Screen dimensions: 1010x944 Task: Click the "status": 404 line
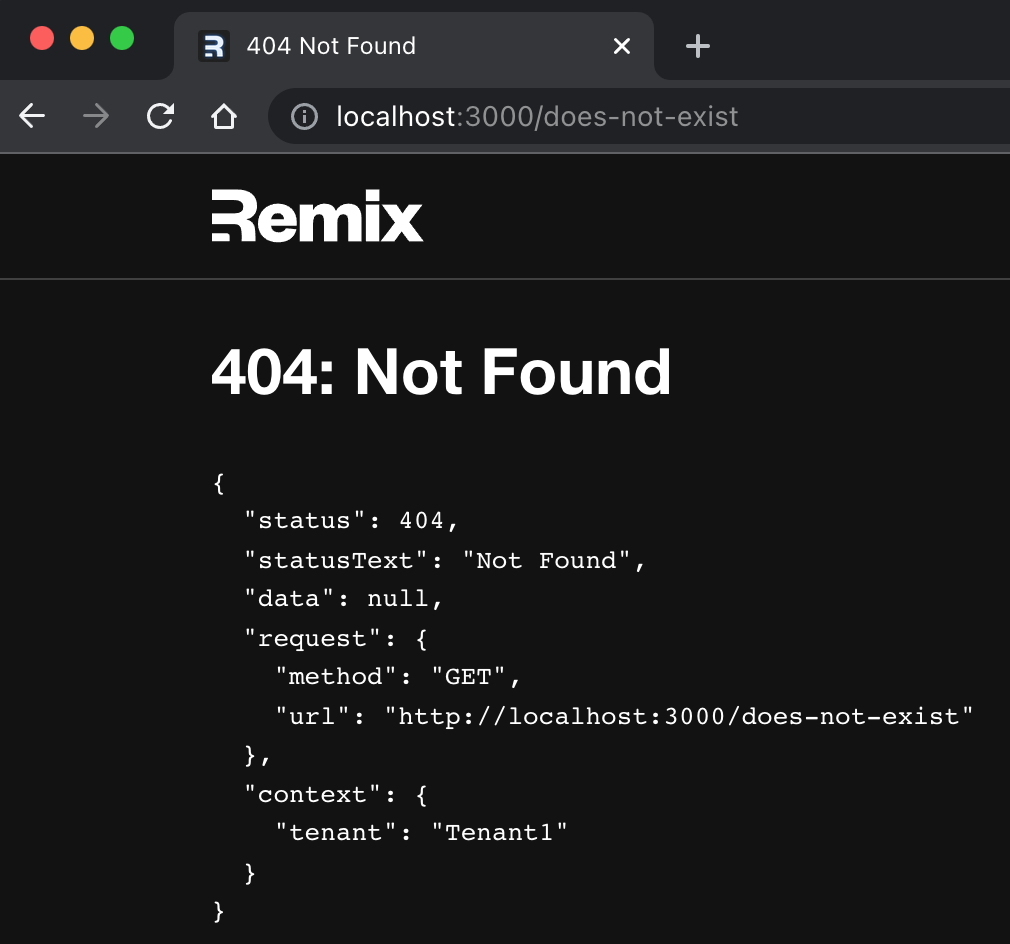(x=352, y=520)
